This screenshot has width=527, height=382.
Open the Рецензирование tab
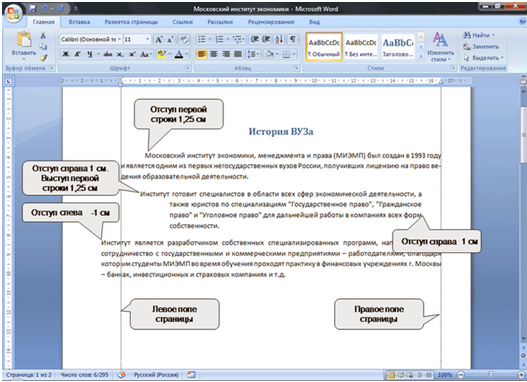271,22
